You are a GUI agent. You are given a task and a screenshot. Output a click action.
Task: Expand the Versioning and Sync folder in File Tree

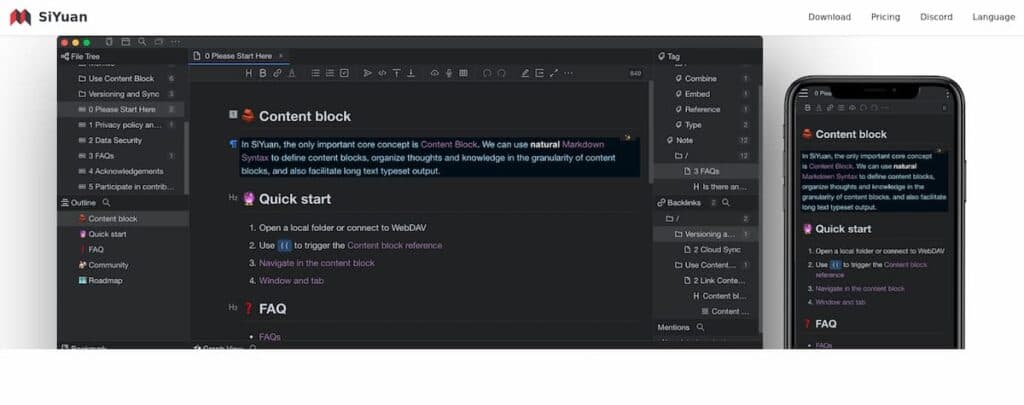tap(118, 94)
